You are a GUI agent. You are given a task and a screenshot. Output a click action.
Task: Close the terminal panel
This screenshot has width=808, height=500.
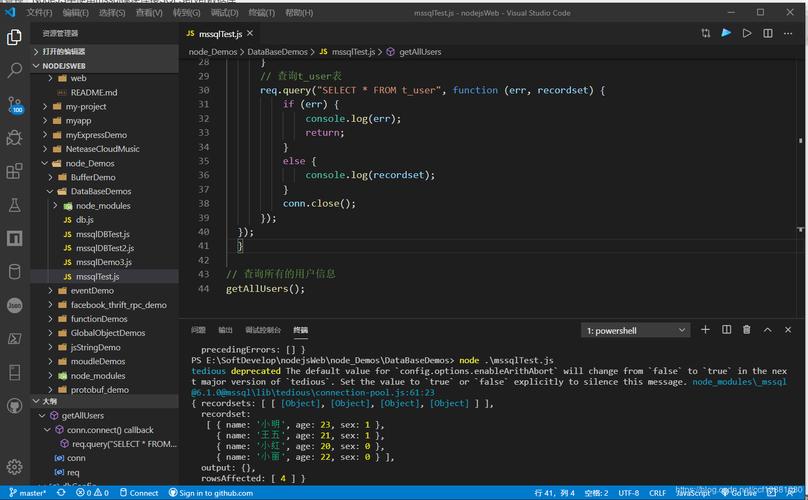(788, 330)
